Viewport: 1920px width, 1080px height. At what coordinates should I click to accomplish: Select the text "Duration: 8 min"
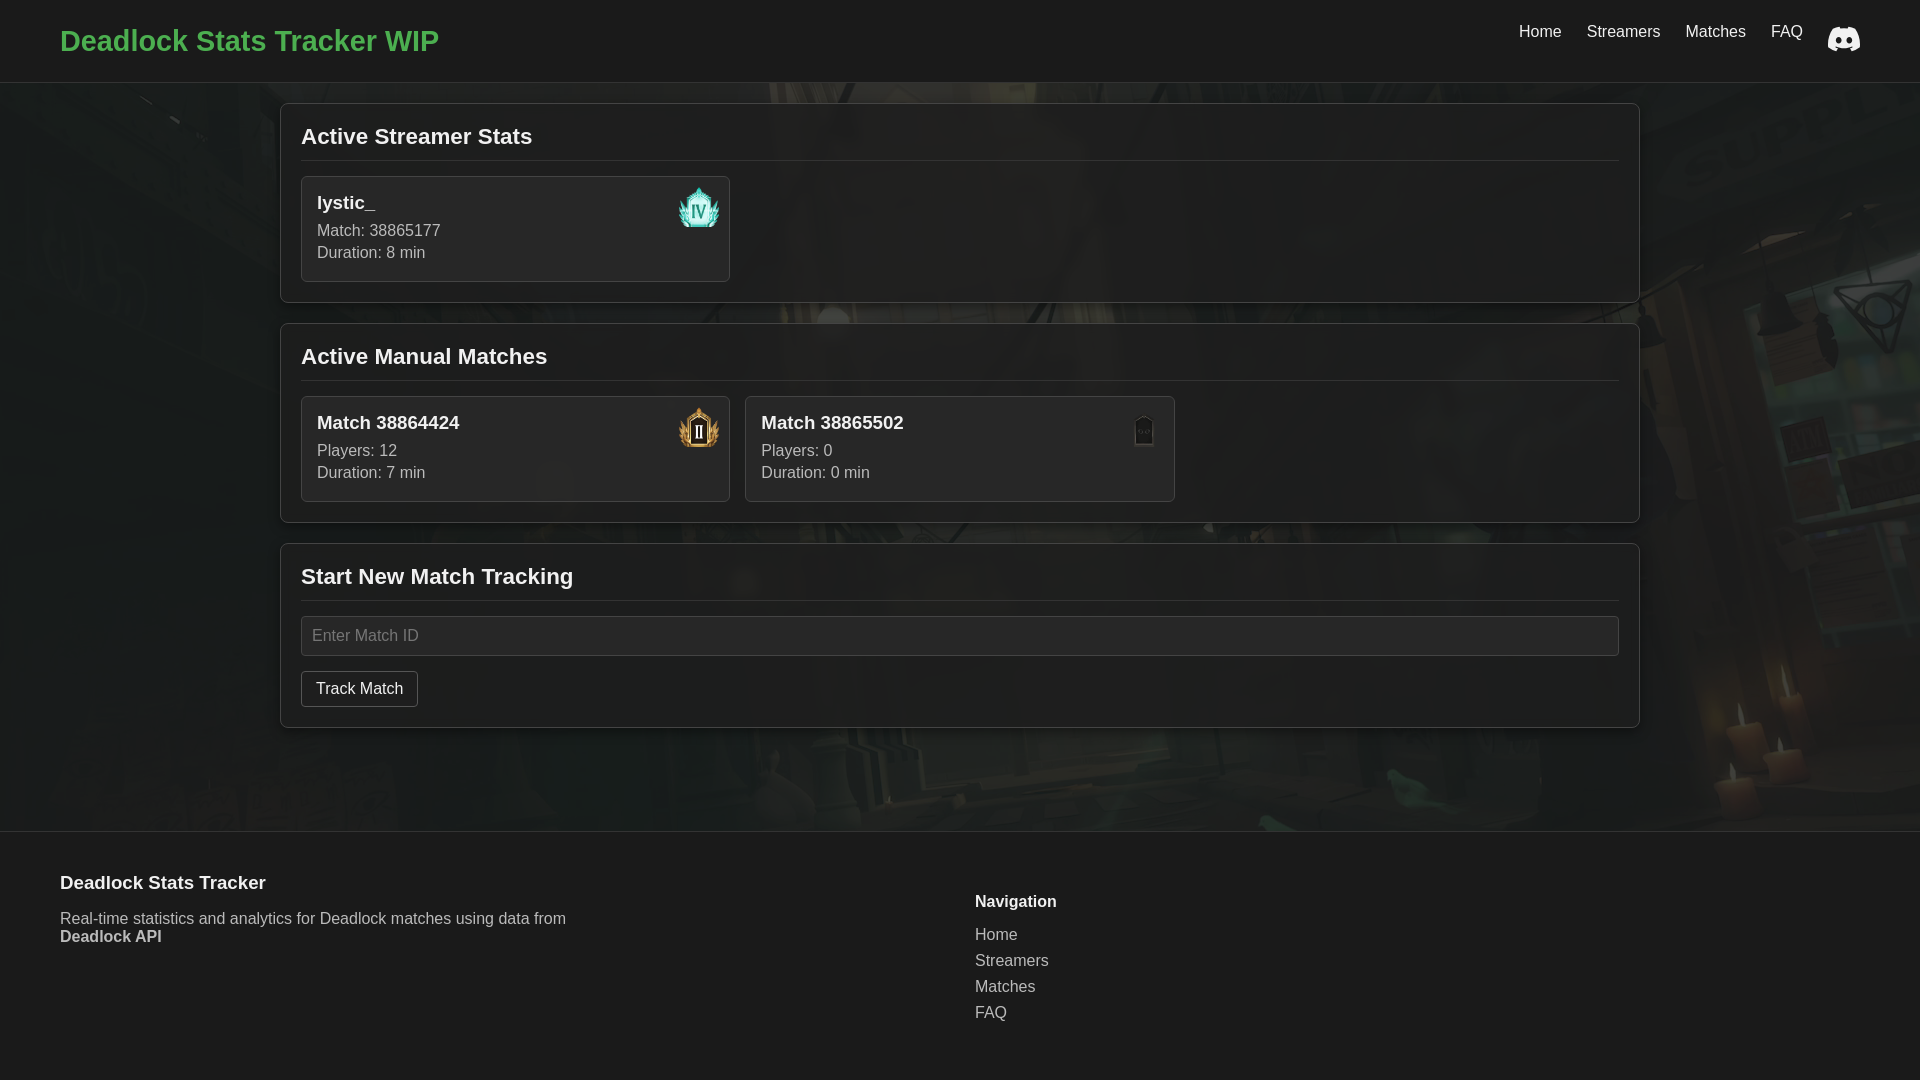tap(370, 253)
